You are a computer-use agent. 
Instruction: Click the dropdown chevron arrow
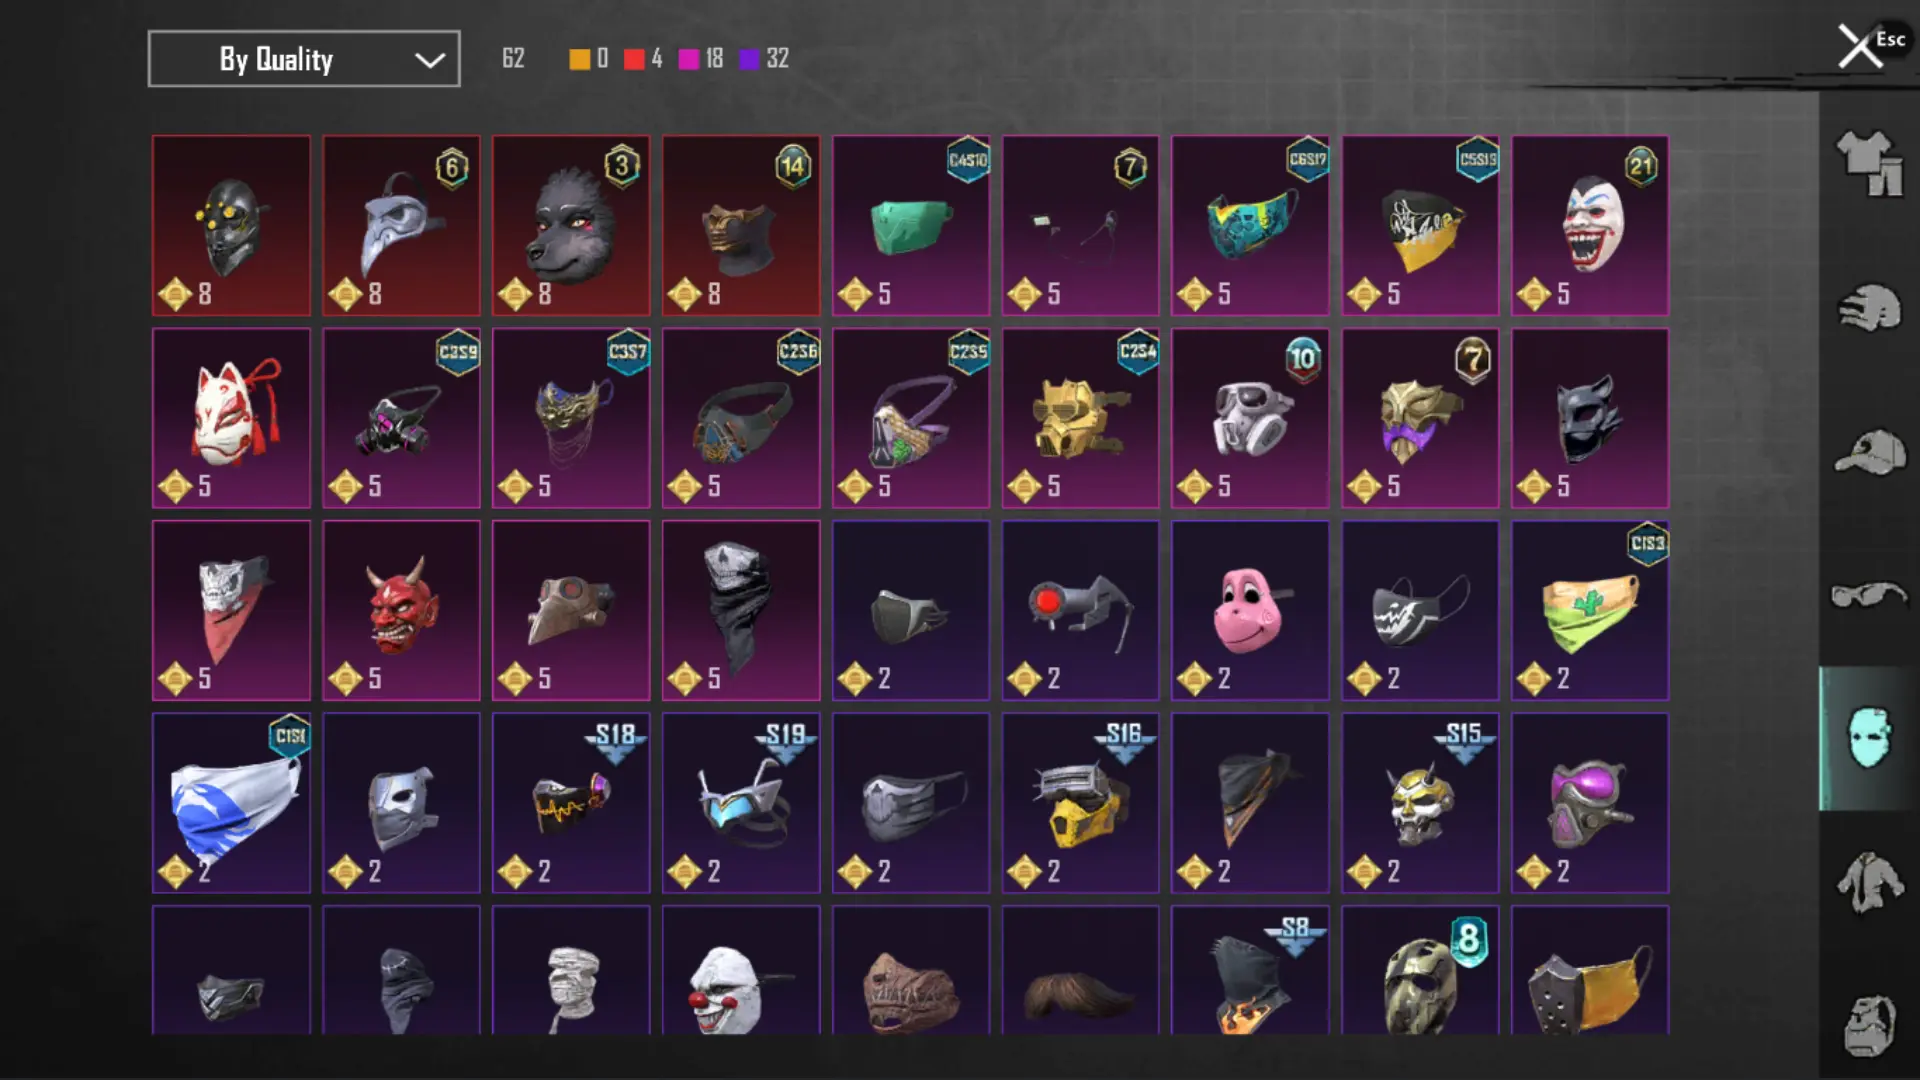point(429,60)
